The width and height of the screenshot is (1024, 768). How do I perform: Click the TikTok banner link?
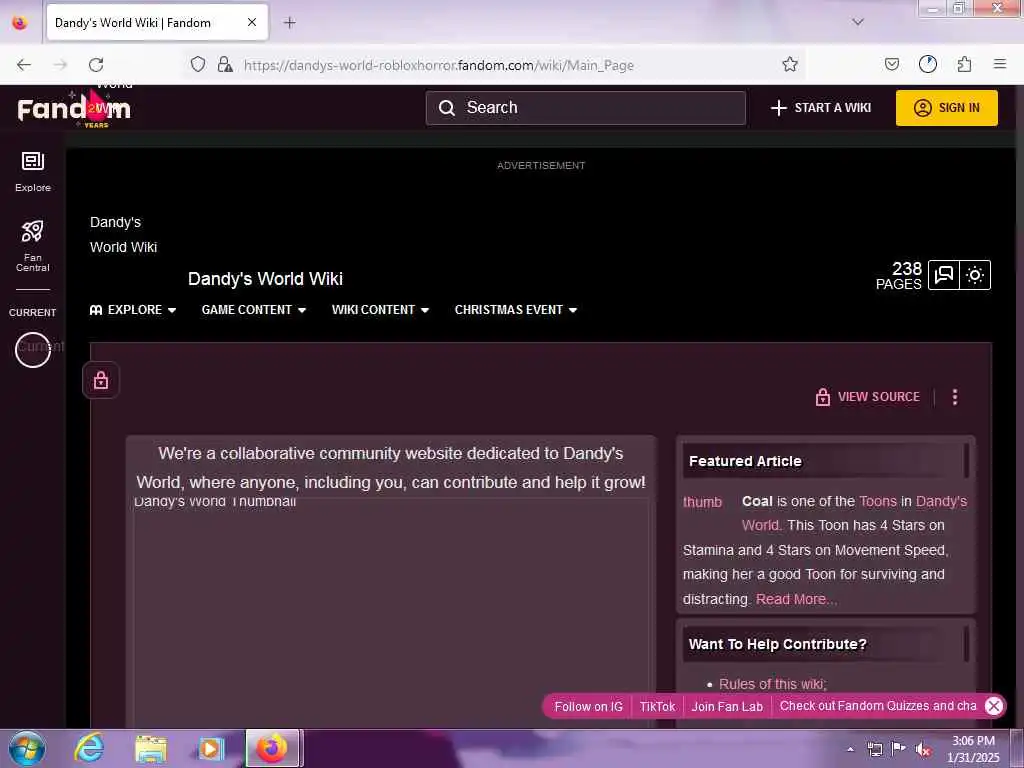[658, 707]
